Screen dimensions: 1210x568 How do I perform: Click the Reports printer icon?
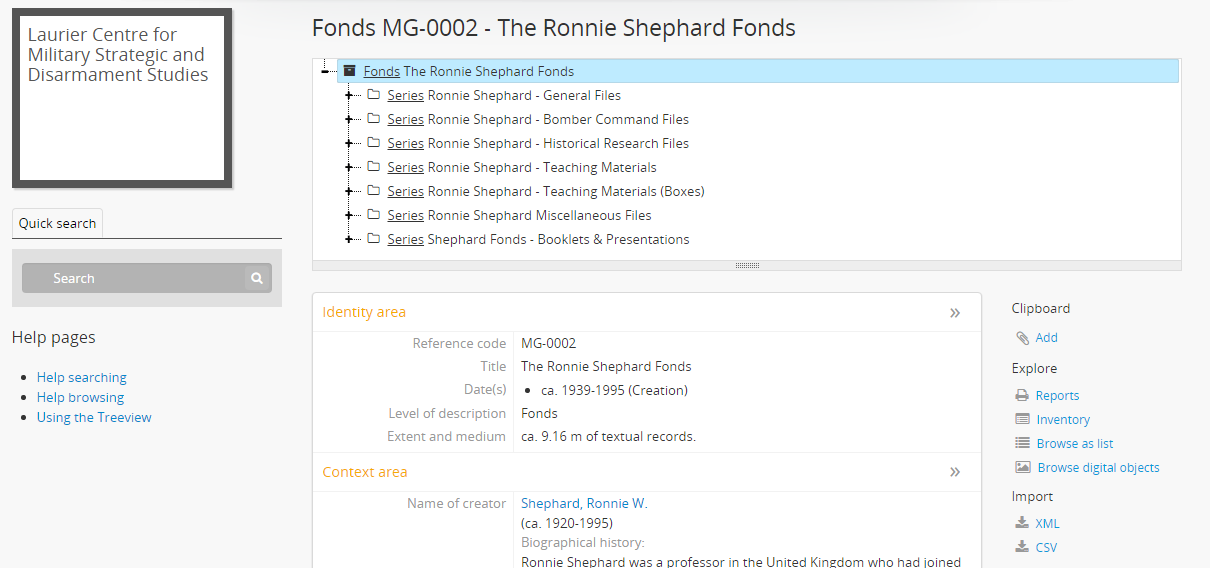pos(1022,395)
